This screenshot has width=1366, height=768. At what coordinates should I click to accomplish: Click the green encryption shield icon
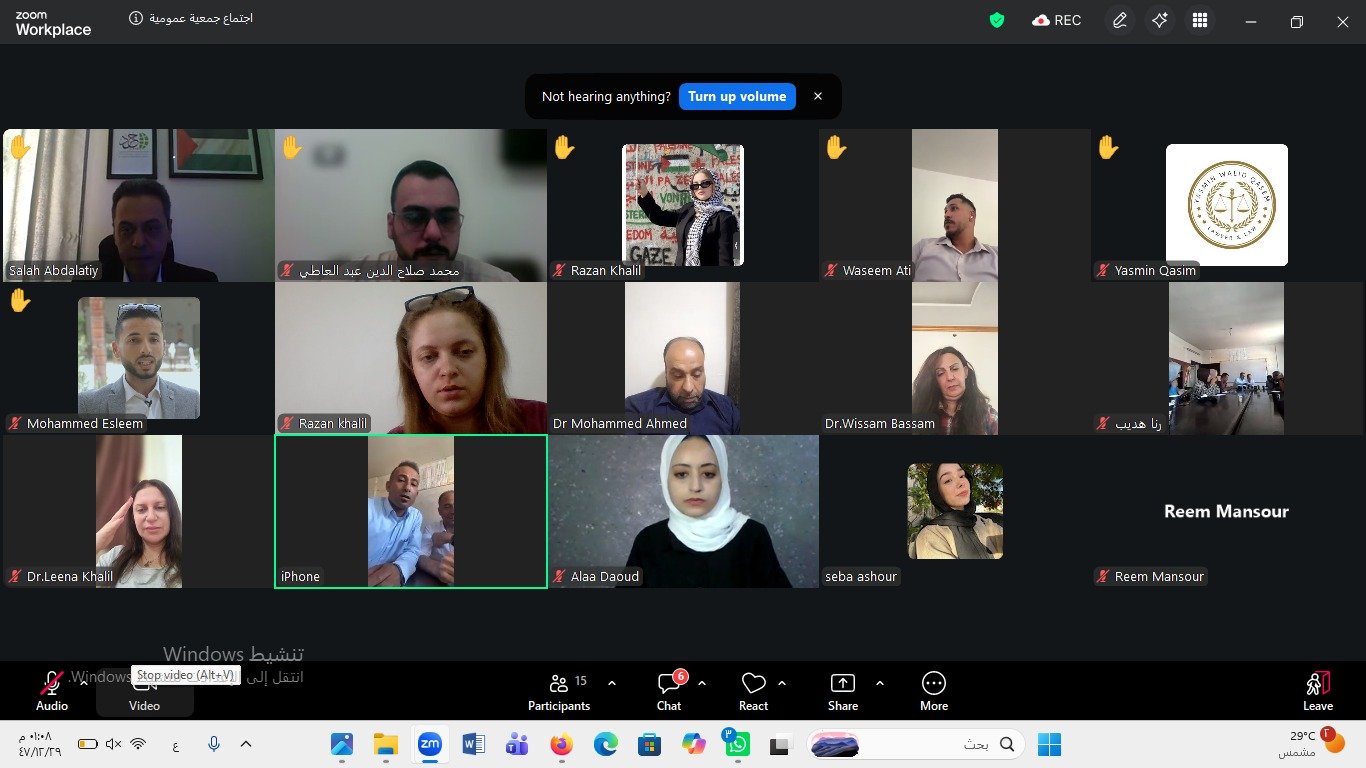pos(996,20)
